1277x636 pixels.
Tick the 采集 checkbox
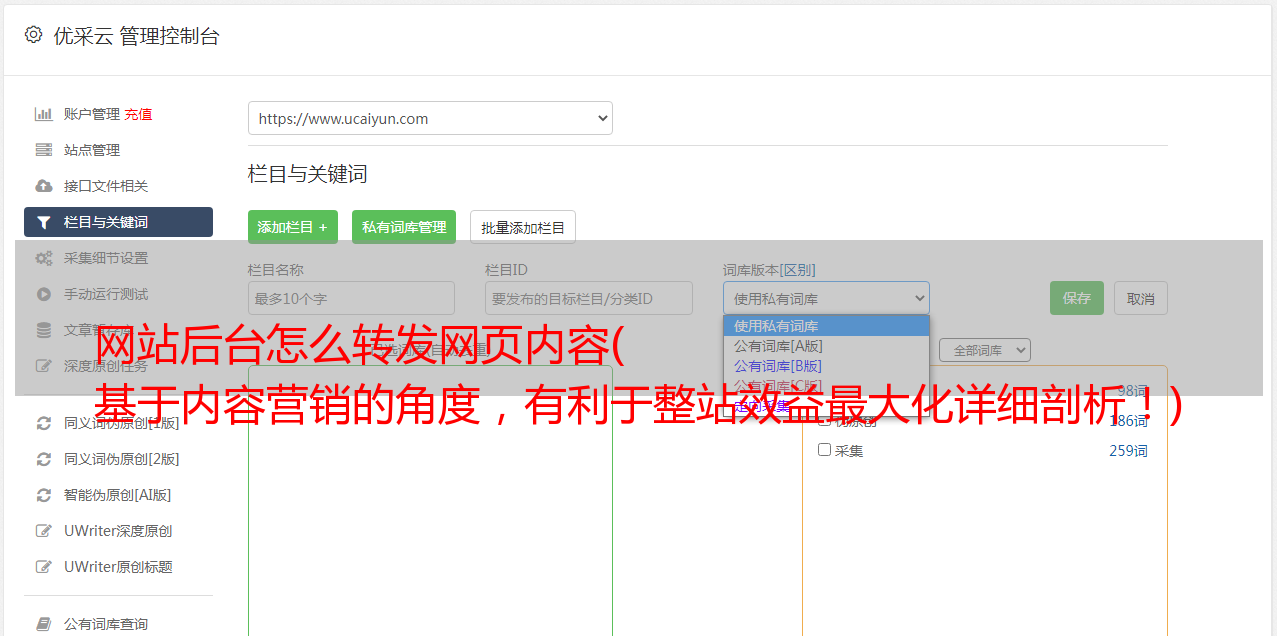point(825,450)
